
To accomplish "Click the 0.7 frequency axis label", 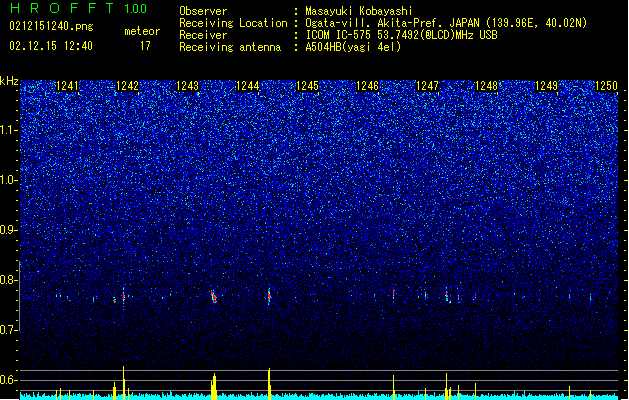I will point(8,330).
